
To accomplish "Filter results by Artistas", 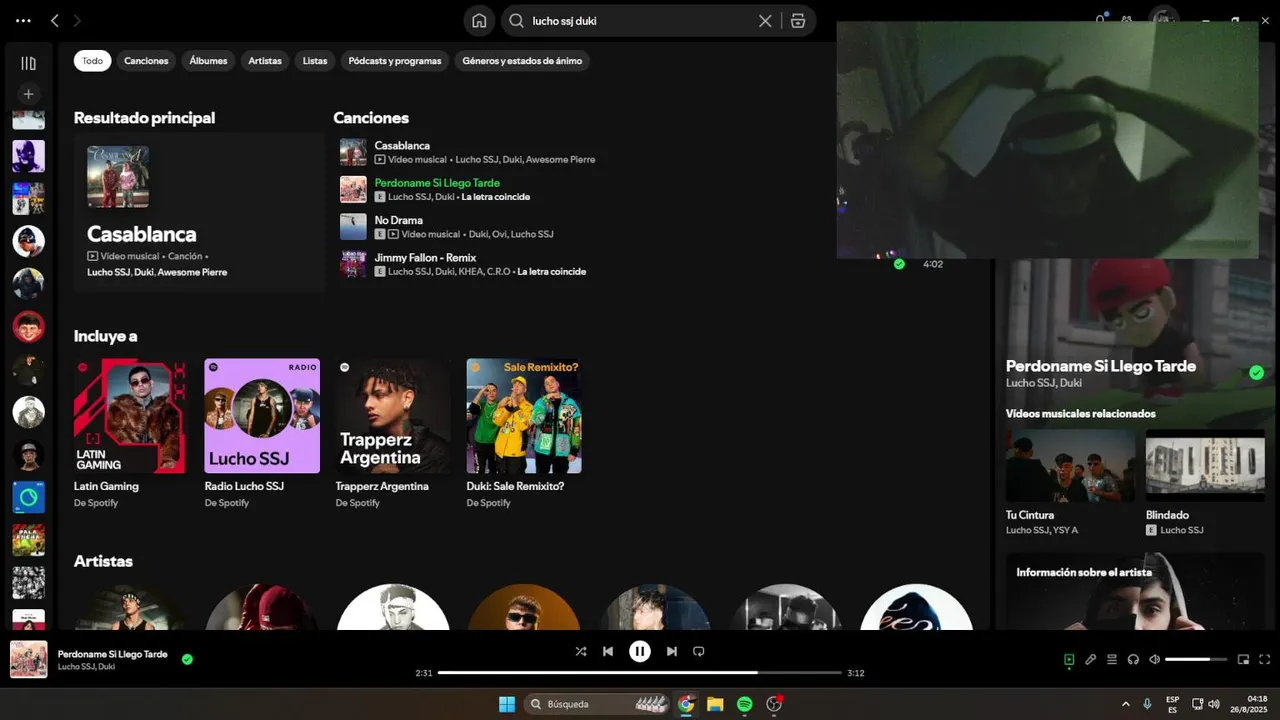I will click(265, 61).
